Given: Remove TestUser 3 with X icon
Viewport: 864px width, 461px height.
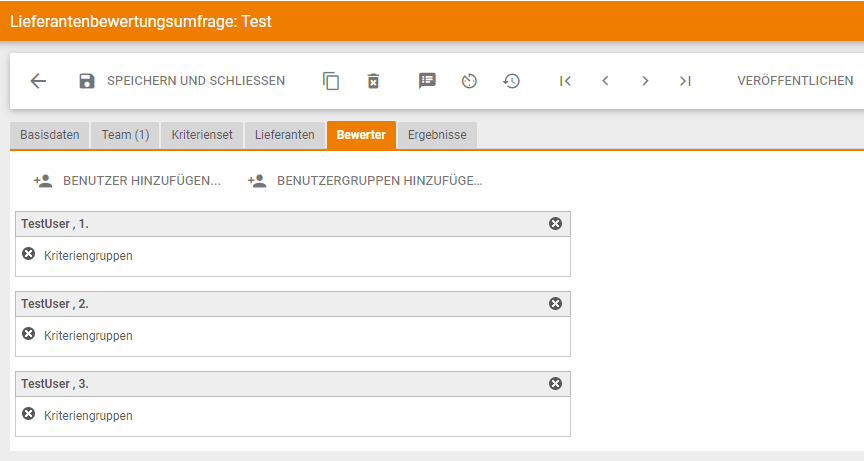Looking at the screenshot, I should [555, 384].
